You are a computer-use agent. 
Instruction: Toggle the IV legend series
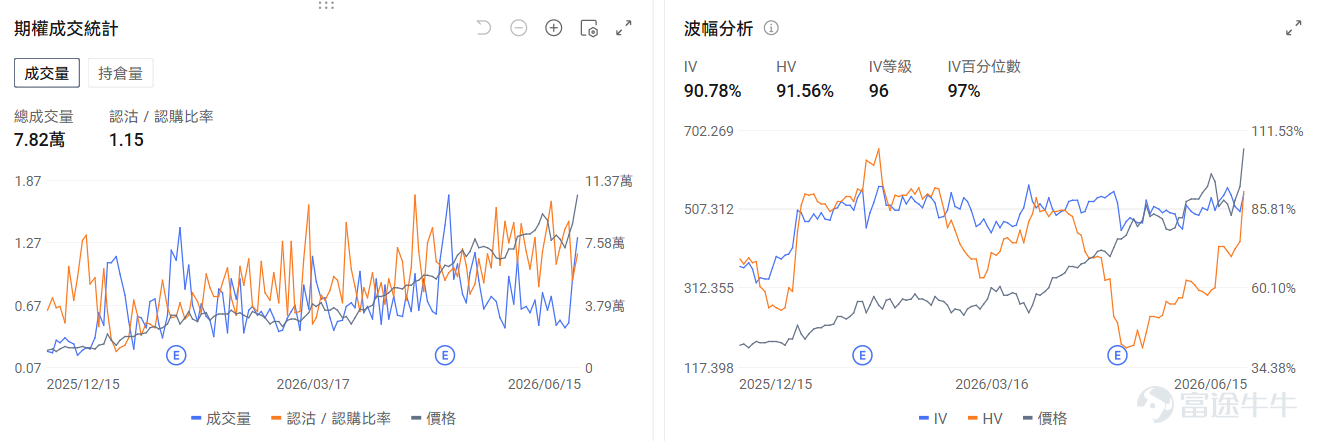[932, 418]
